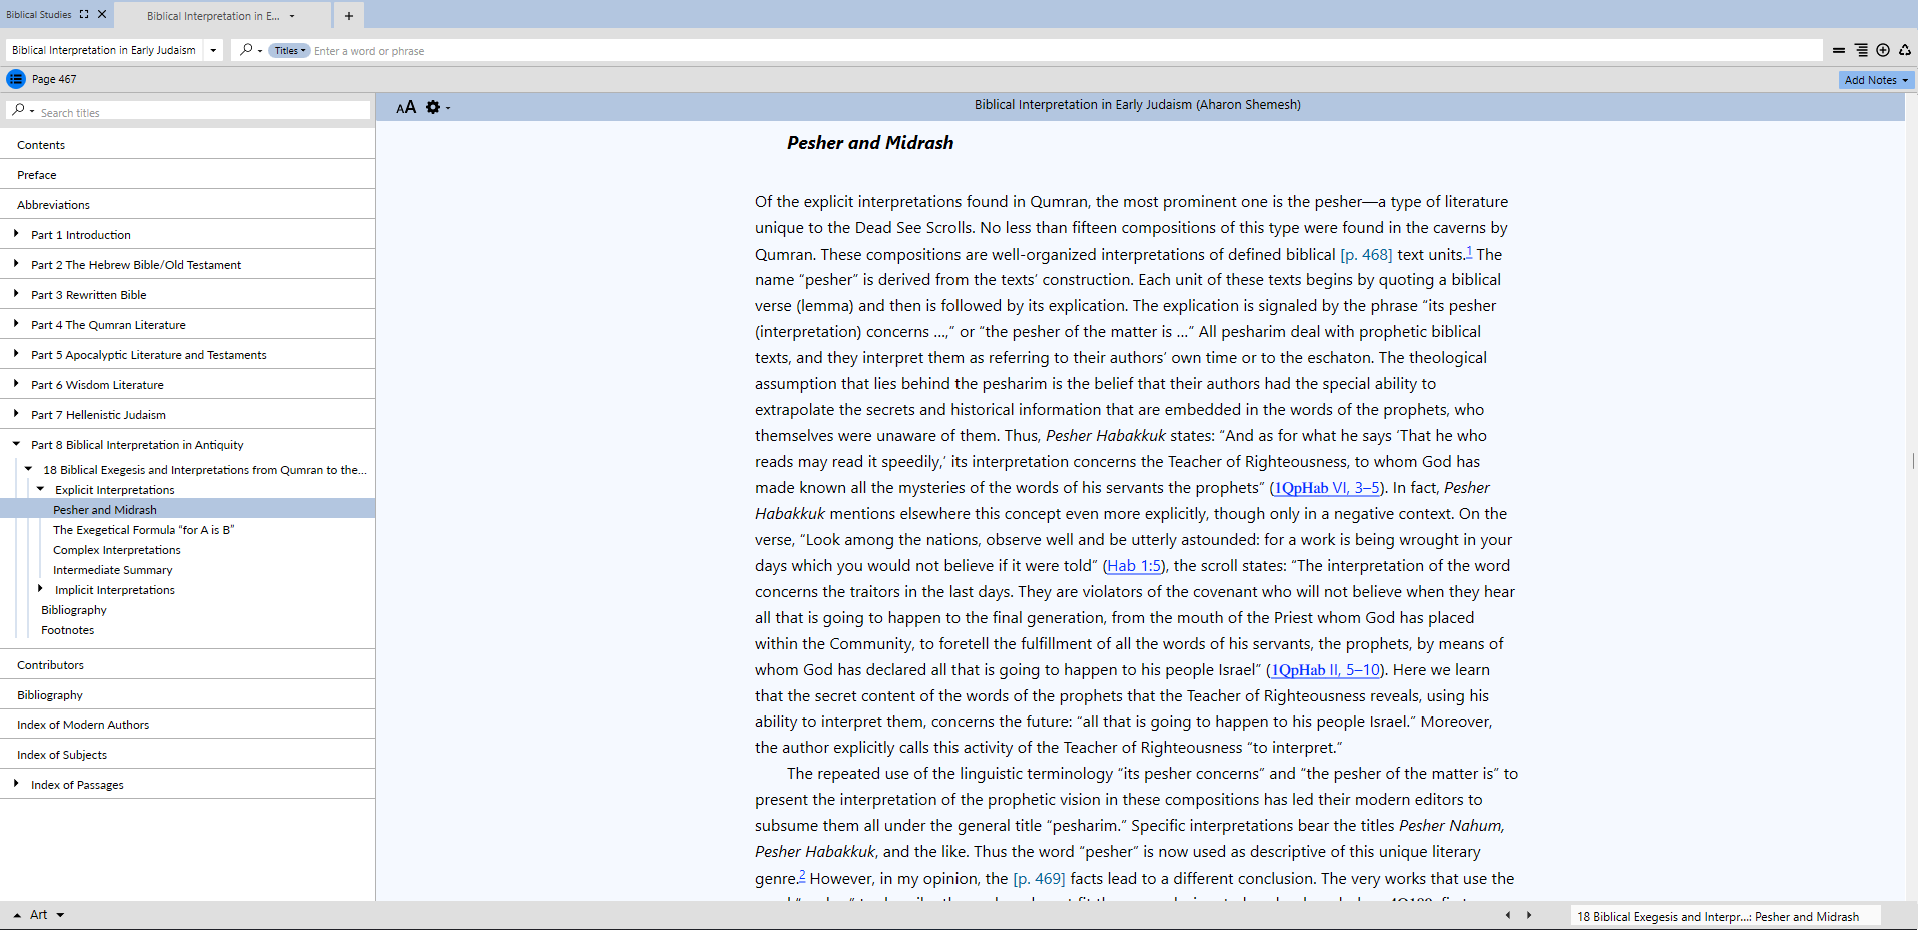Follow the Hab 1:5 verse link
This screenshot has width=1918, height=930.
click(1135, 566)
